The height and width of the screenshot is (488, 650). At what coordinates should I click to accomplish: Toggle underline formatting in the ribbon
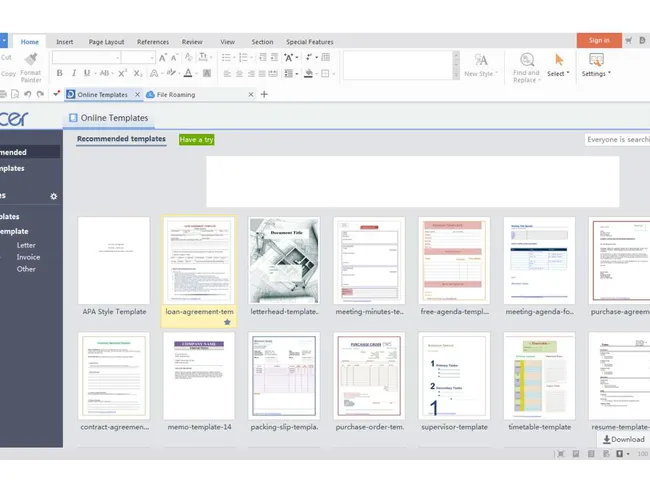(87, 73)
